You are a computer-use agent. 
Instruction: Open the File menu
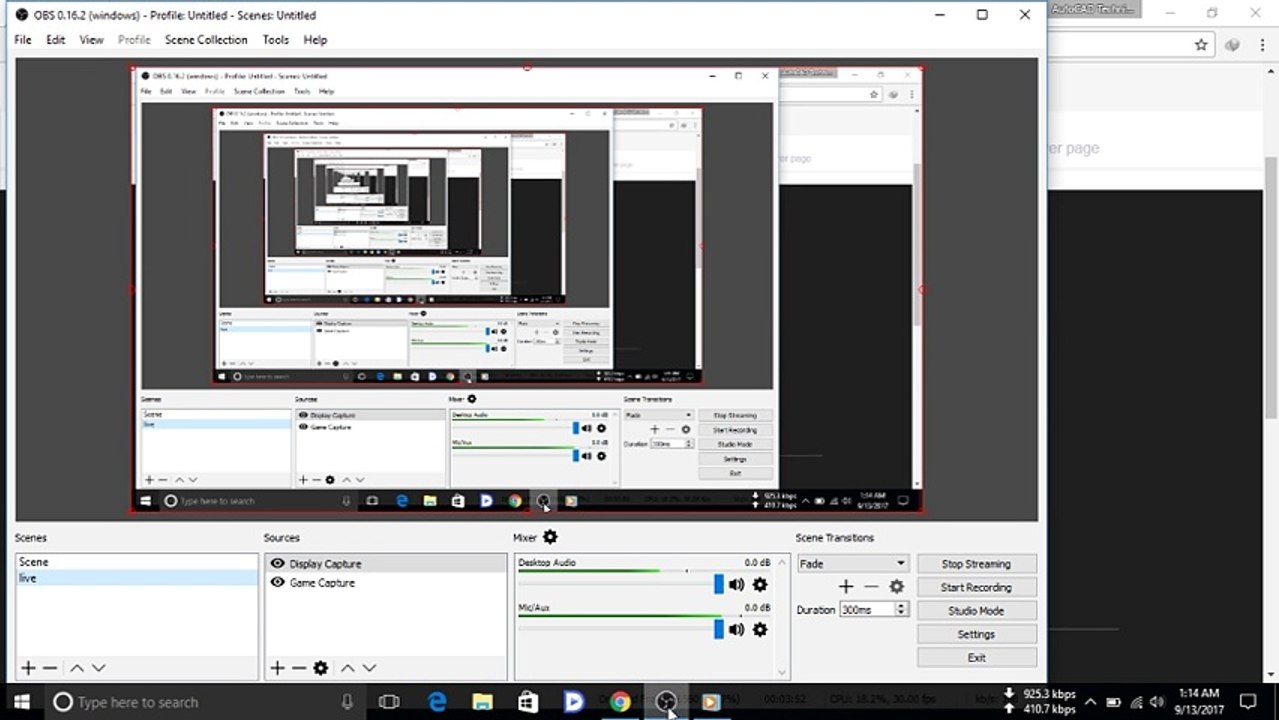coord(23,40)
